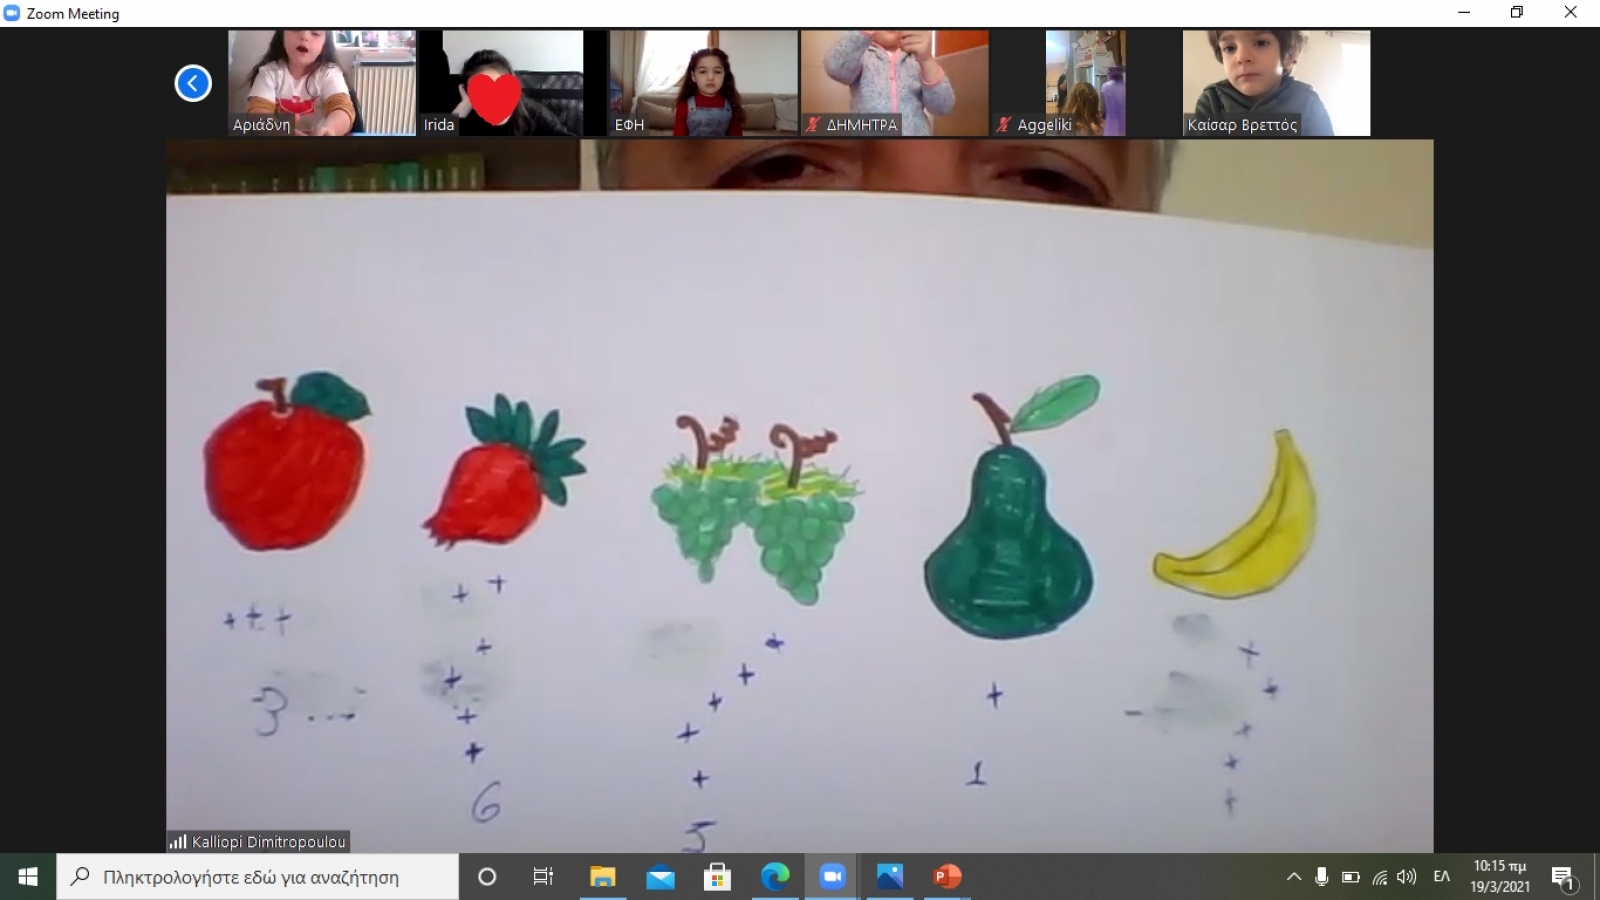Click the microphone icon in system tray
The width and height of the screenshot is (1600, 900).
tap(1321, 877)
